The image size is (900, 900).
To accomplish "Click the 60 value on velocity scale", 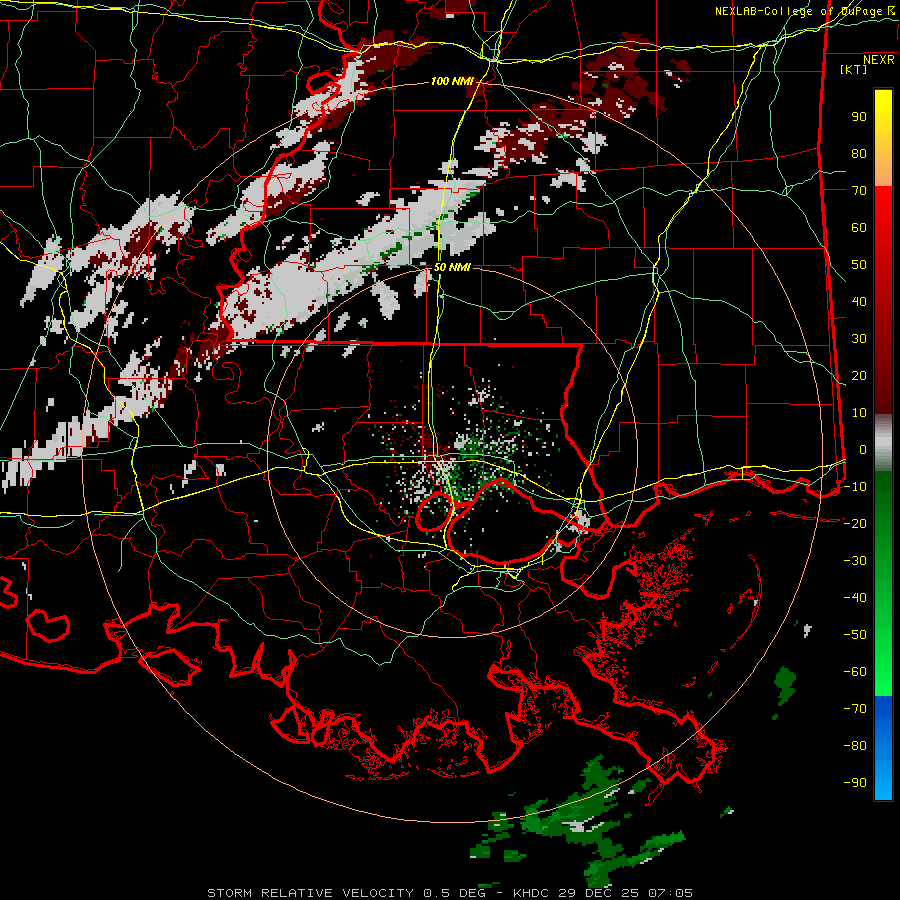I will point(859,228).
